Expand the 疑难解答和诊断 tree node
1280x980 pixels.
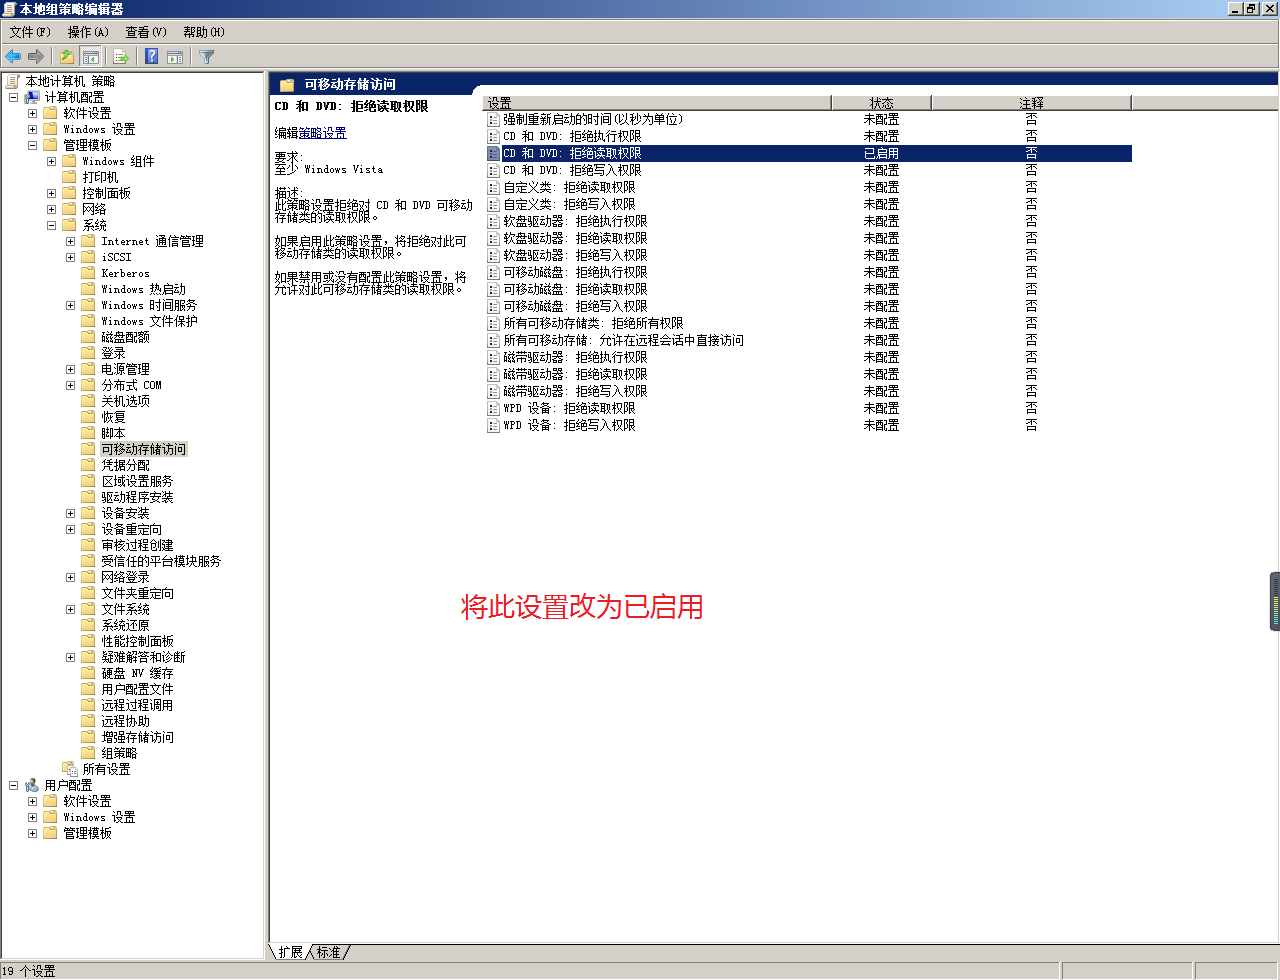[x=70, y=657]
